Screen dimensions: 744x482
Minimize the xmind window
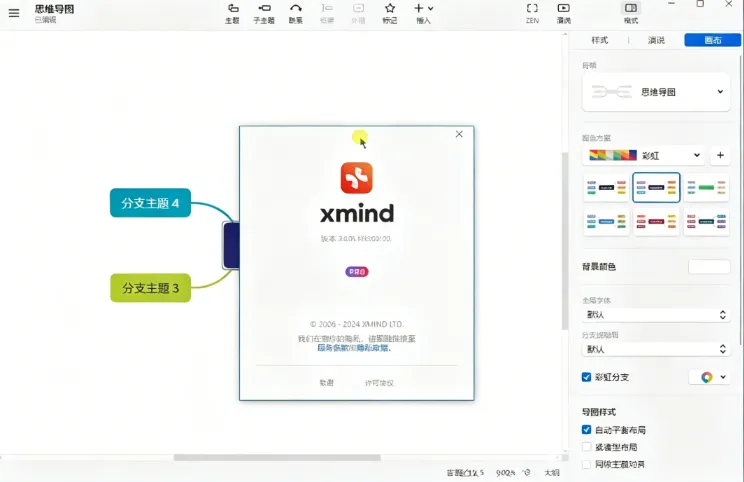pos(671,4)
